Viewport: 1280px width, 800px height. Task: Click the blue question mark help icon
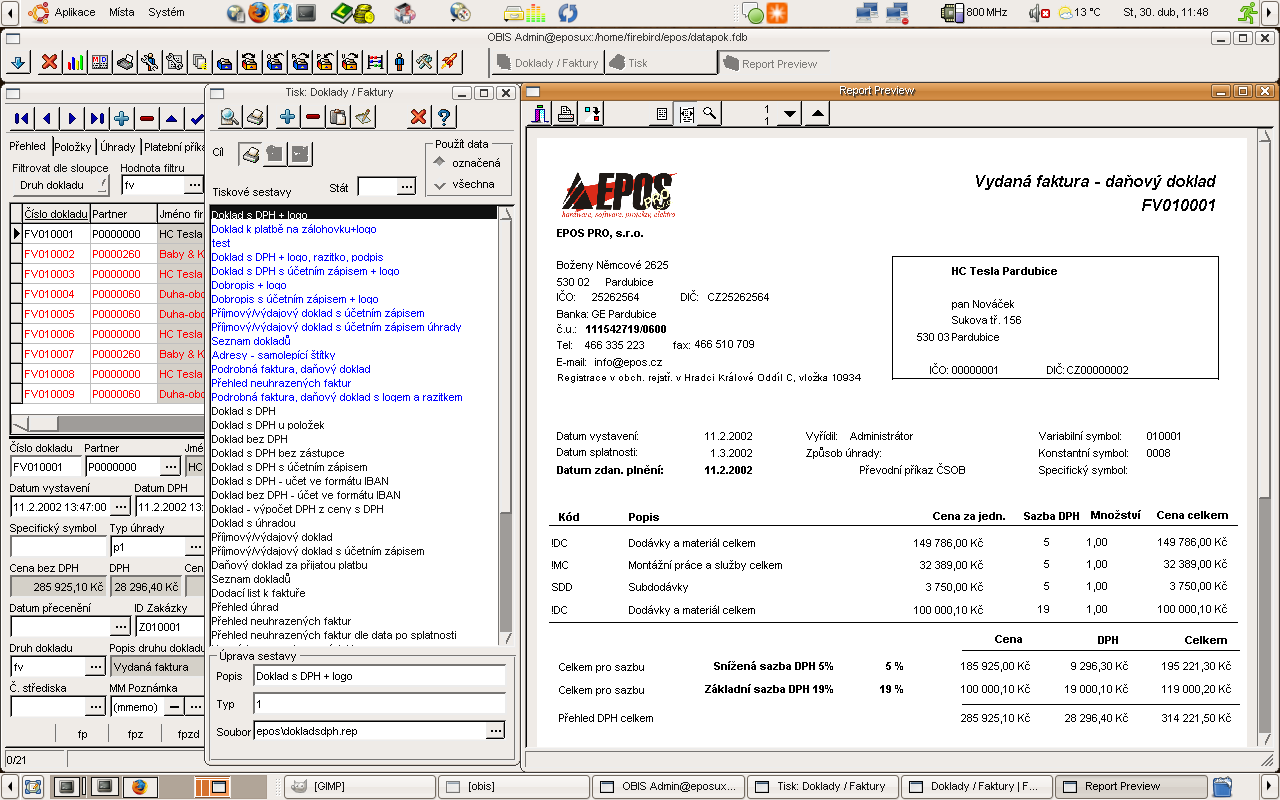click(x=444, y=117)
